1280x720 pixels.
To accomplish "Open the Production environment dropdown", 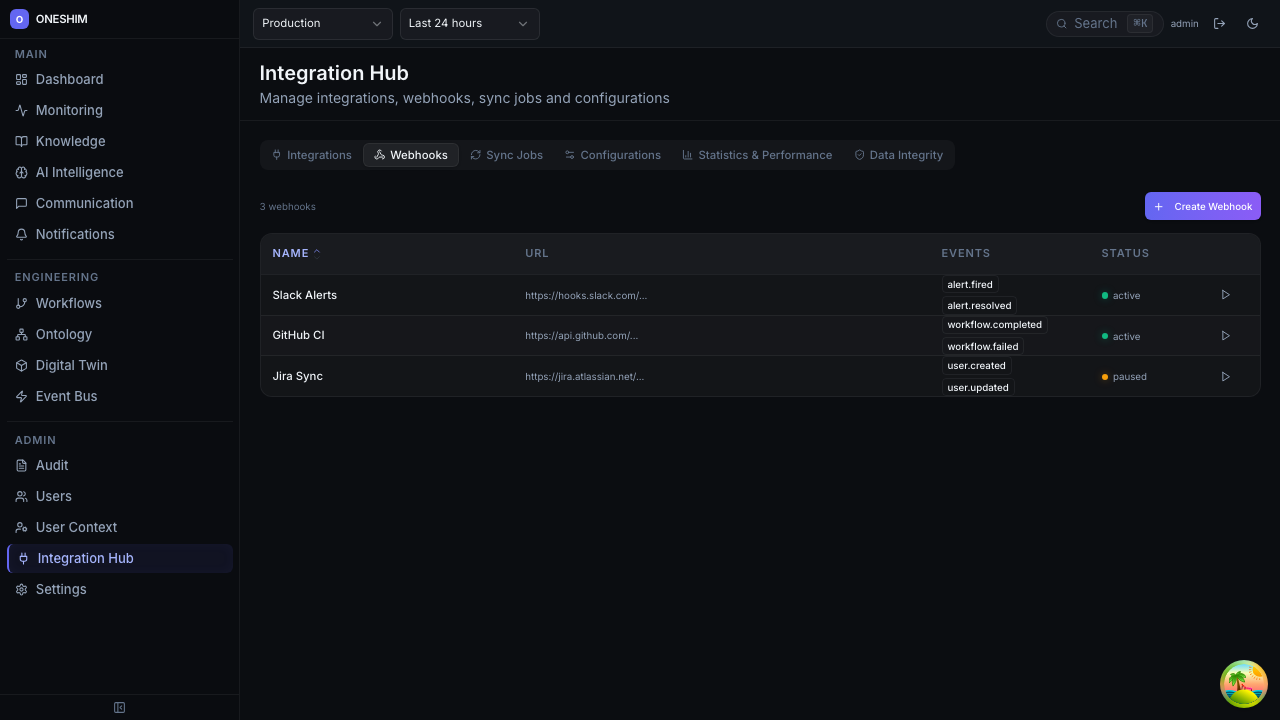I will [322, 23].
